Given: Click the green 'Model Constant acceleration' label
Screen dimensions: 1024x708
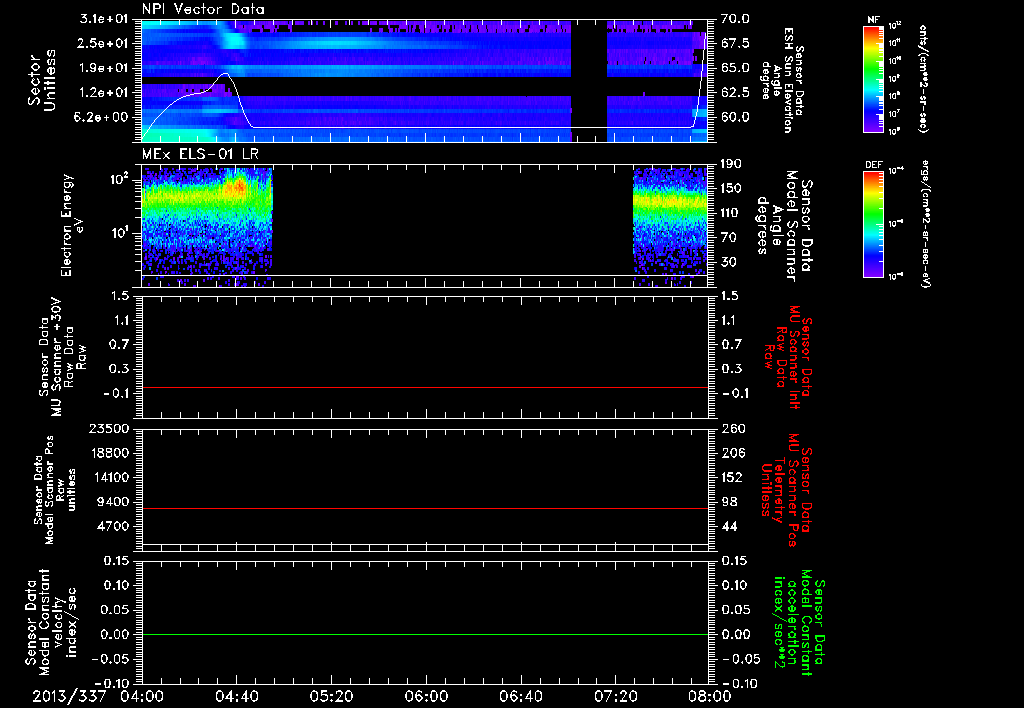Looking at the screenshot, I should point(799,623).
